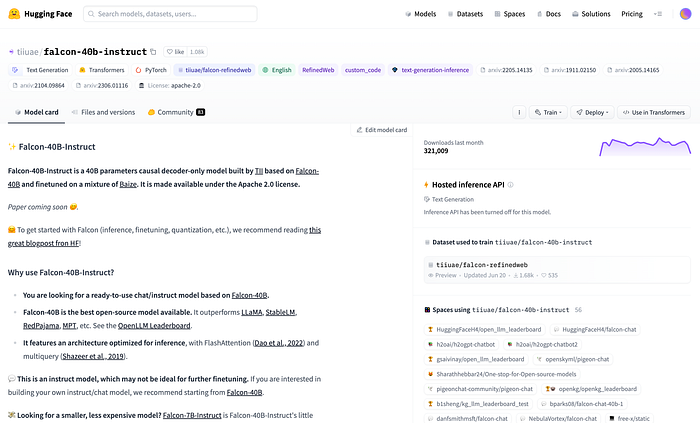Open h2oai/h2ogpt-chatbot space

pyautogui.click(x=462, y=344)
